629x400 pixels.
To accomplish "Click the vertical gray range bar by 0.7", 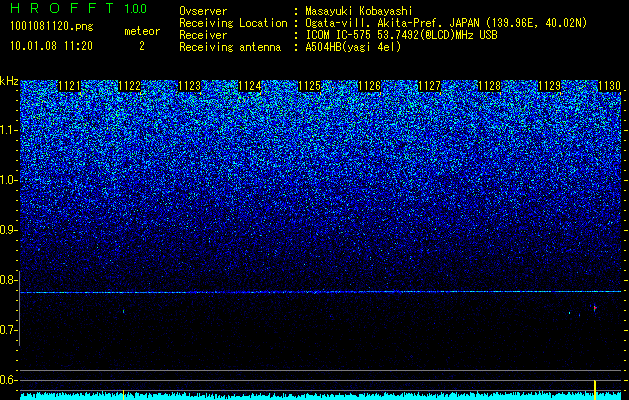I will tap(20, 308).
